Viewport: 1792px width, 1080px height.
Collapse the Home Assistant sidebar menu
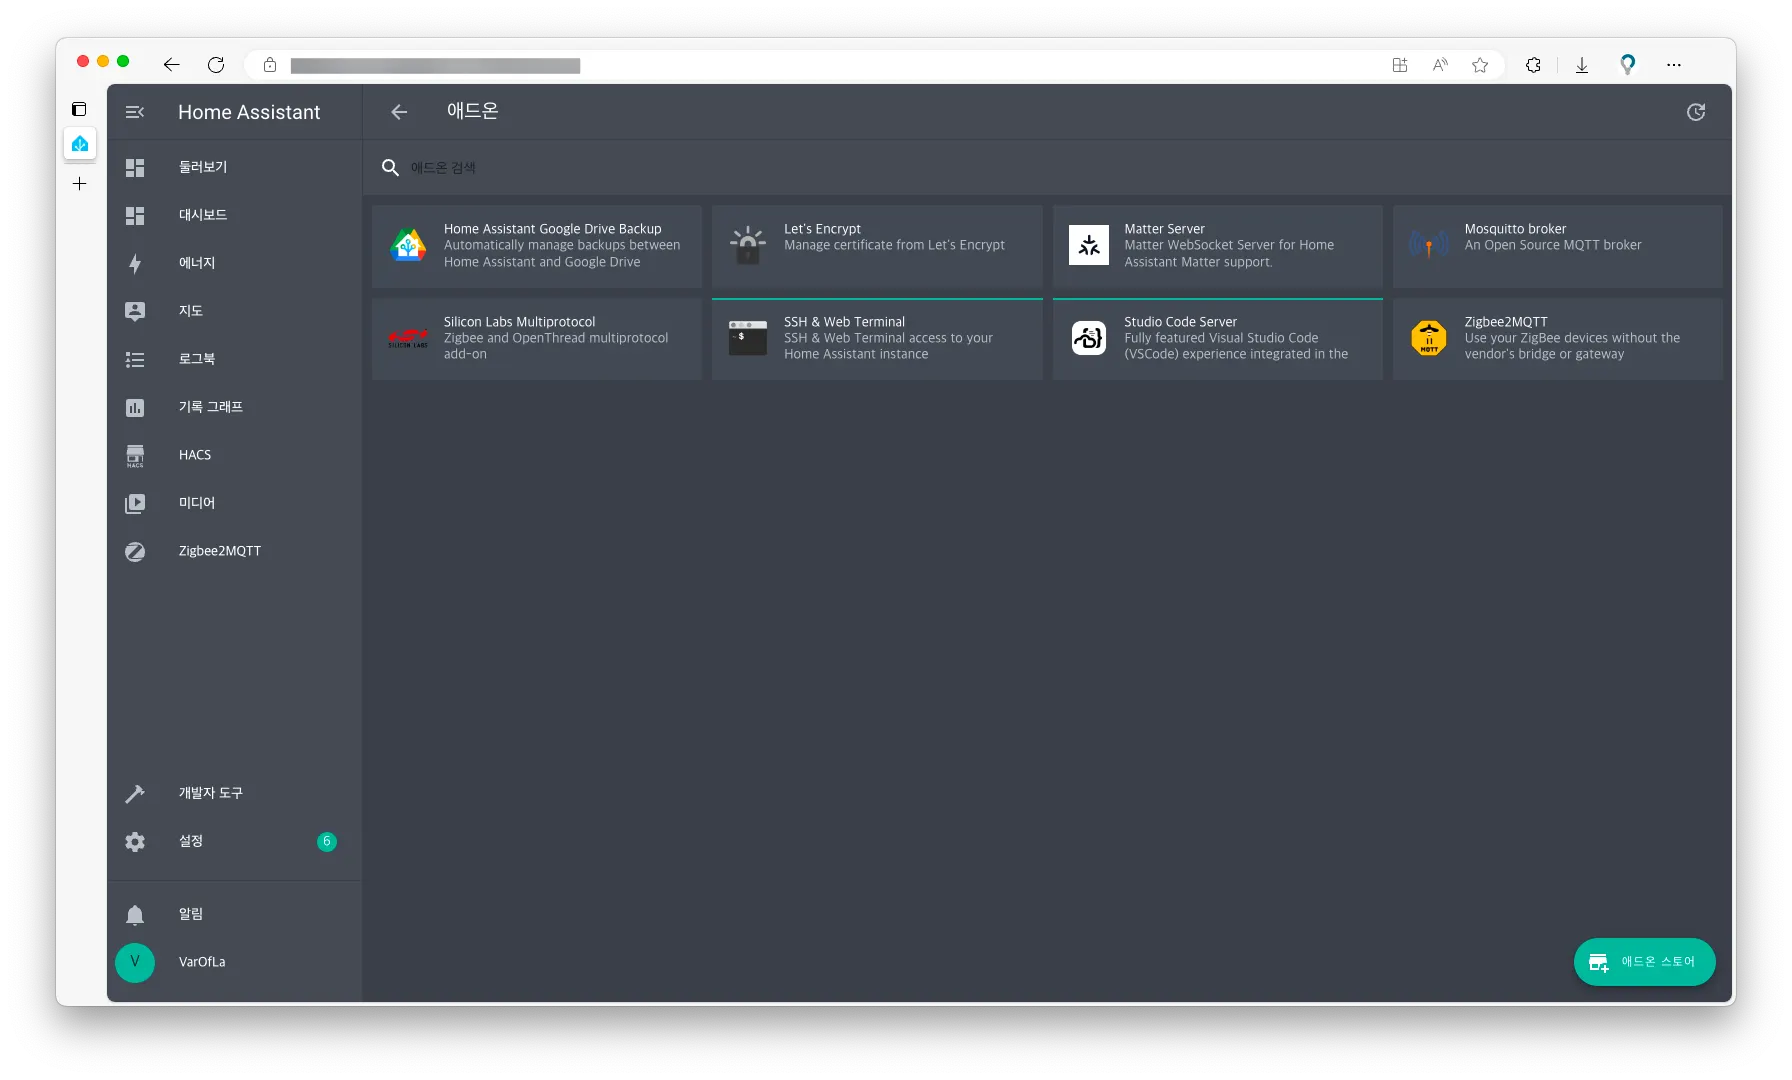[x=135, y=112]
